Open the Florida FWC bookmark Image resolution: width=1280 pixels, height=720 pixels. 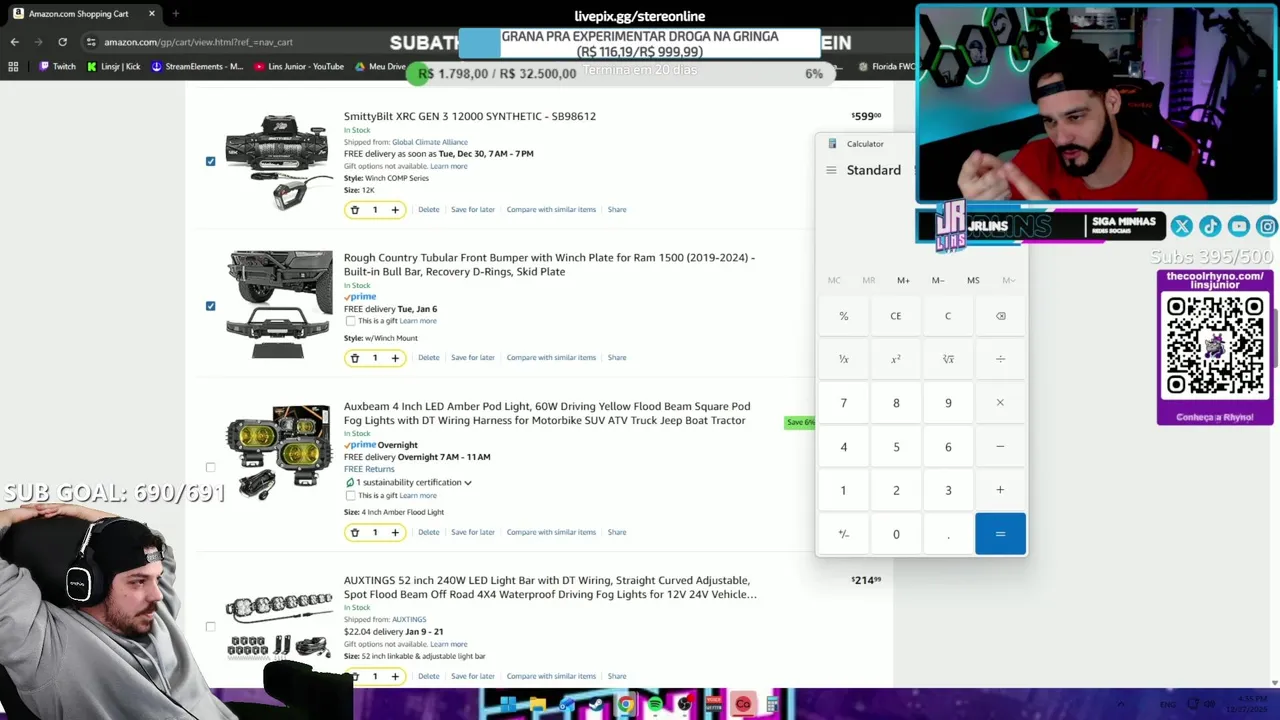click(x=889, y=66)
